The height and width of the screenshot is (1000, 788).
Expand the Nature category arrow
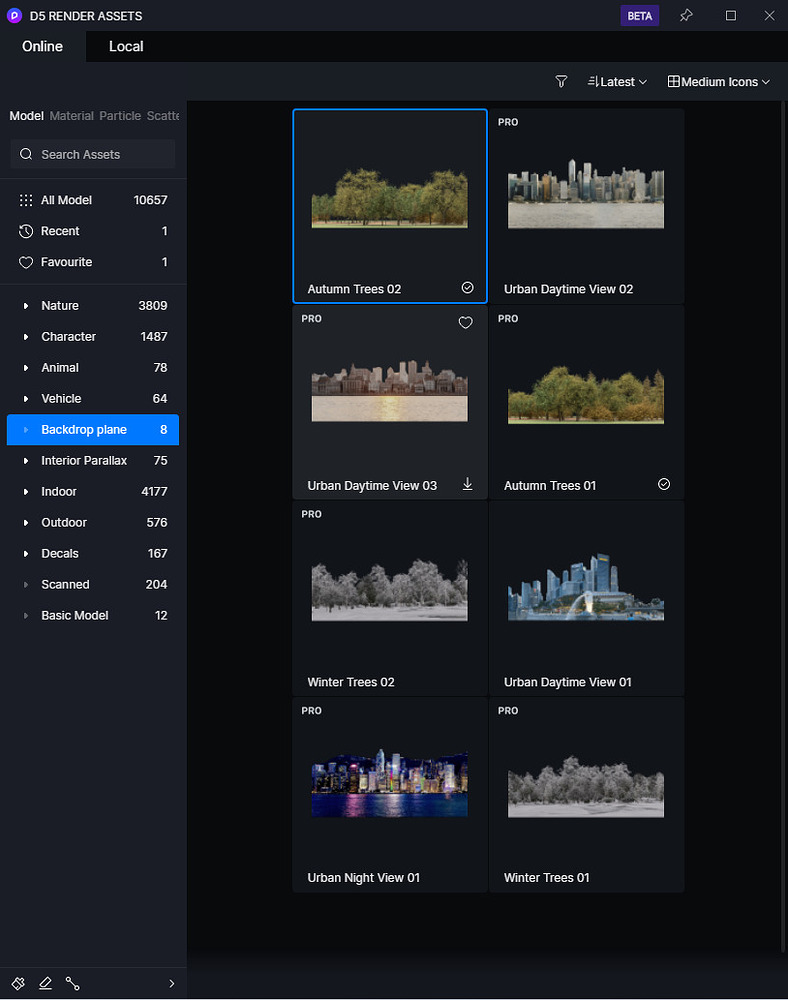tap(26, 306)
